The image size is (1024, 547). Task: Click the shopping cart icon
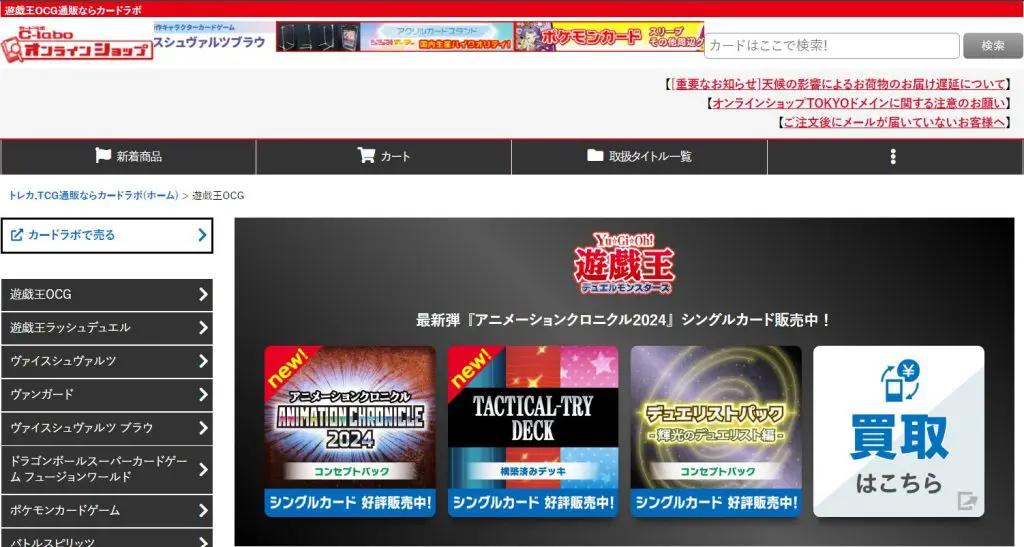(366, 155)
